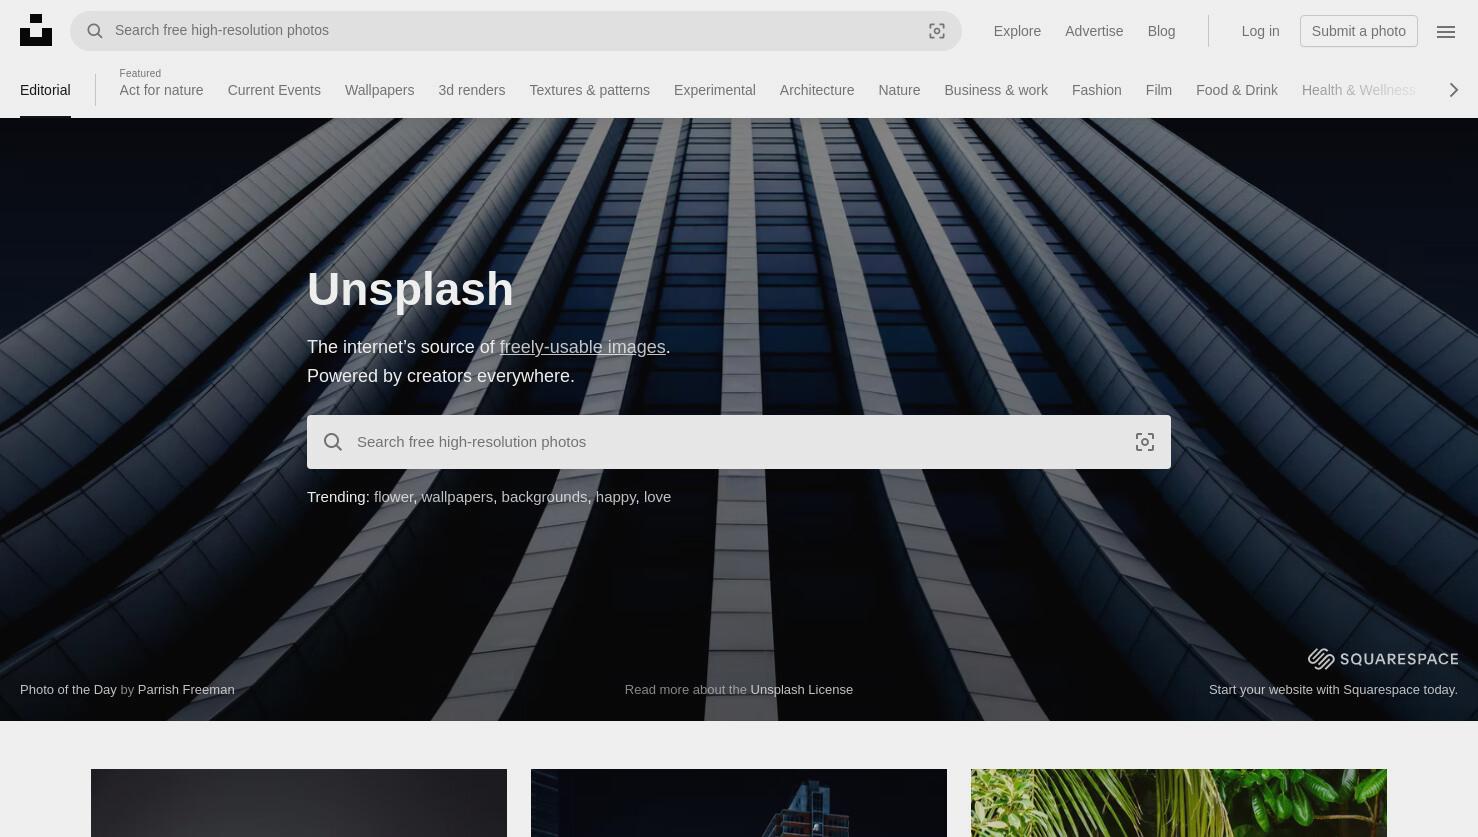Image resolution: width=1478 pixels, height=837 pixels.
Task: Open the Blog link
Action: point(1161,31)
